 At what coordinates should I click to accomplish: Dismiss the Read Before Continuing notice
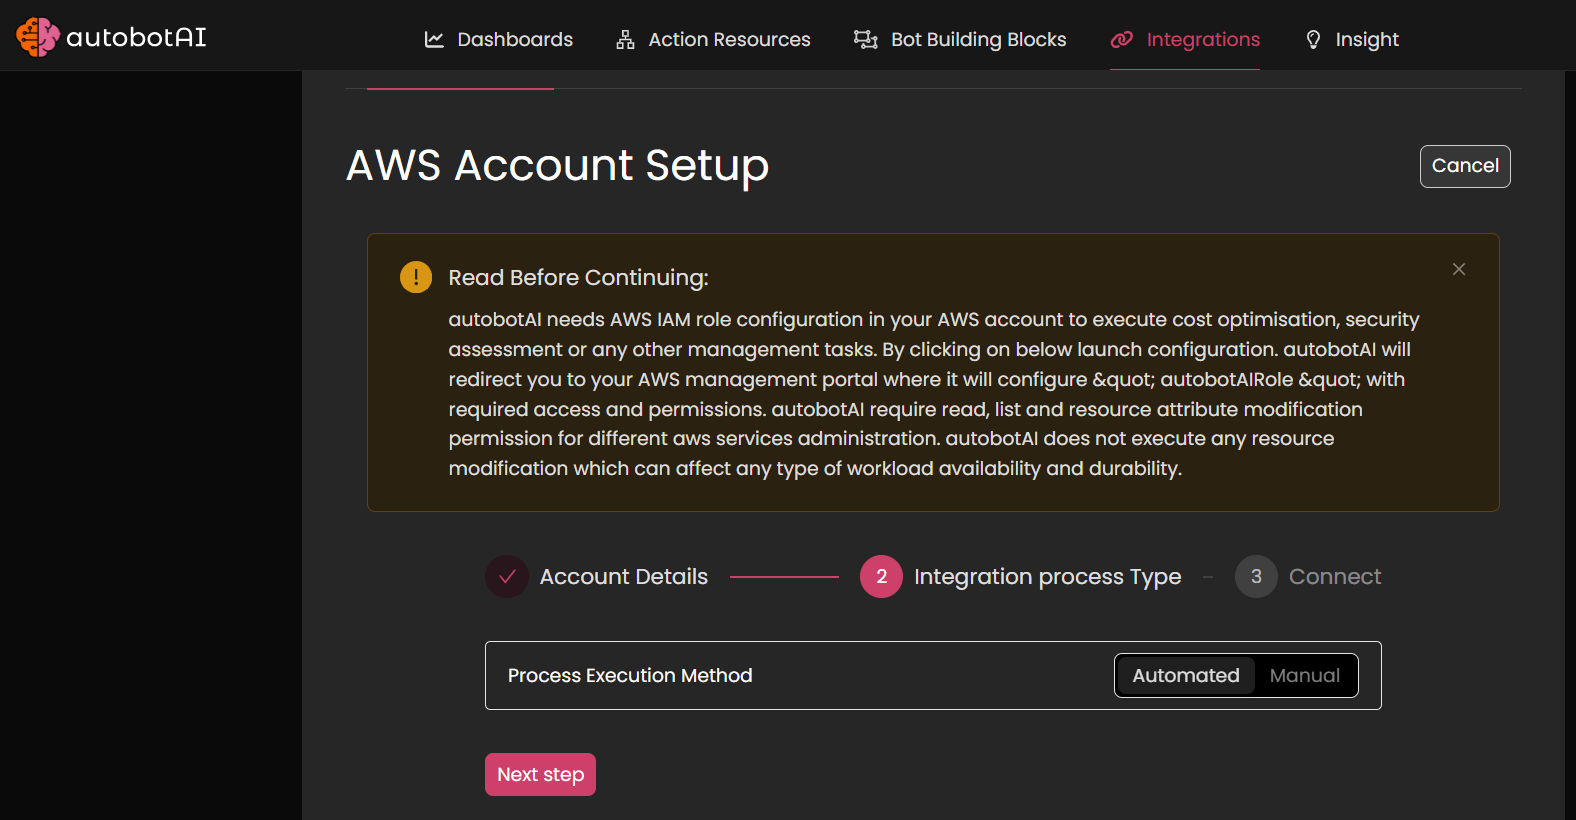[1459, 269]
